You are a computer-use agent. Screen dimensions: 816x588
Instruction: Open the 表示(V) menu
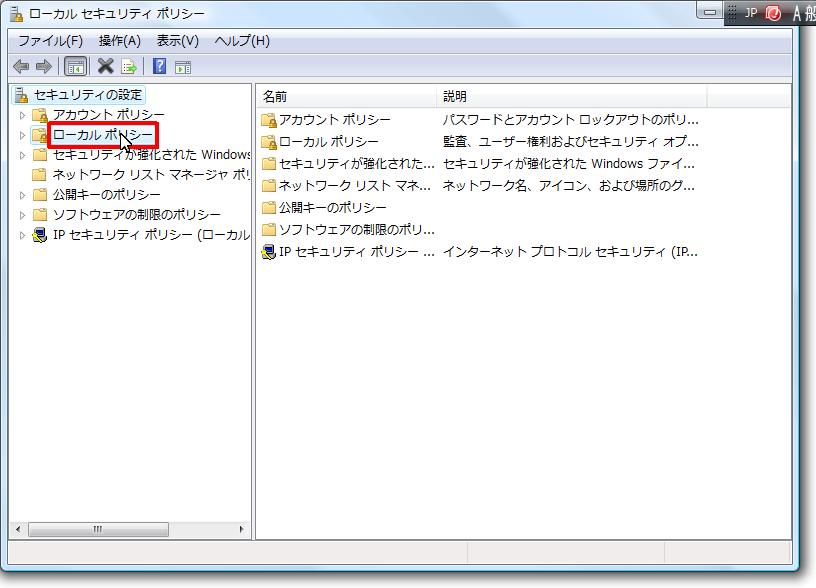coord(178,41)
